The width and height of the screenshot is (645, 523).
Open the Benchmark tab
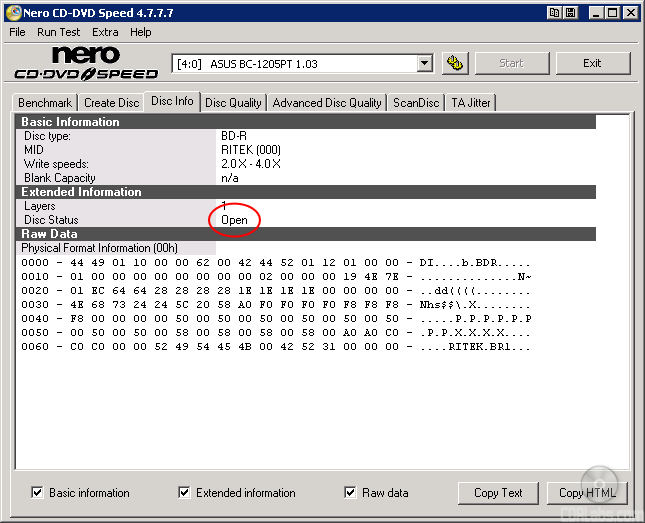(45, 102)
